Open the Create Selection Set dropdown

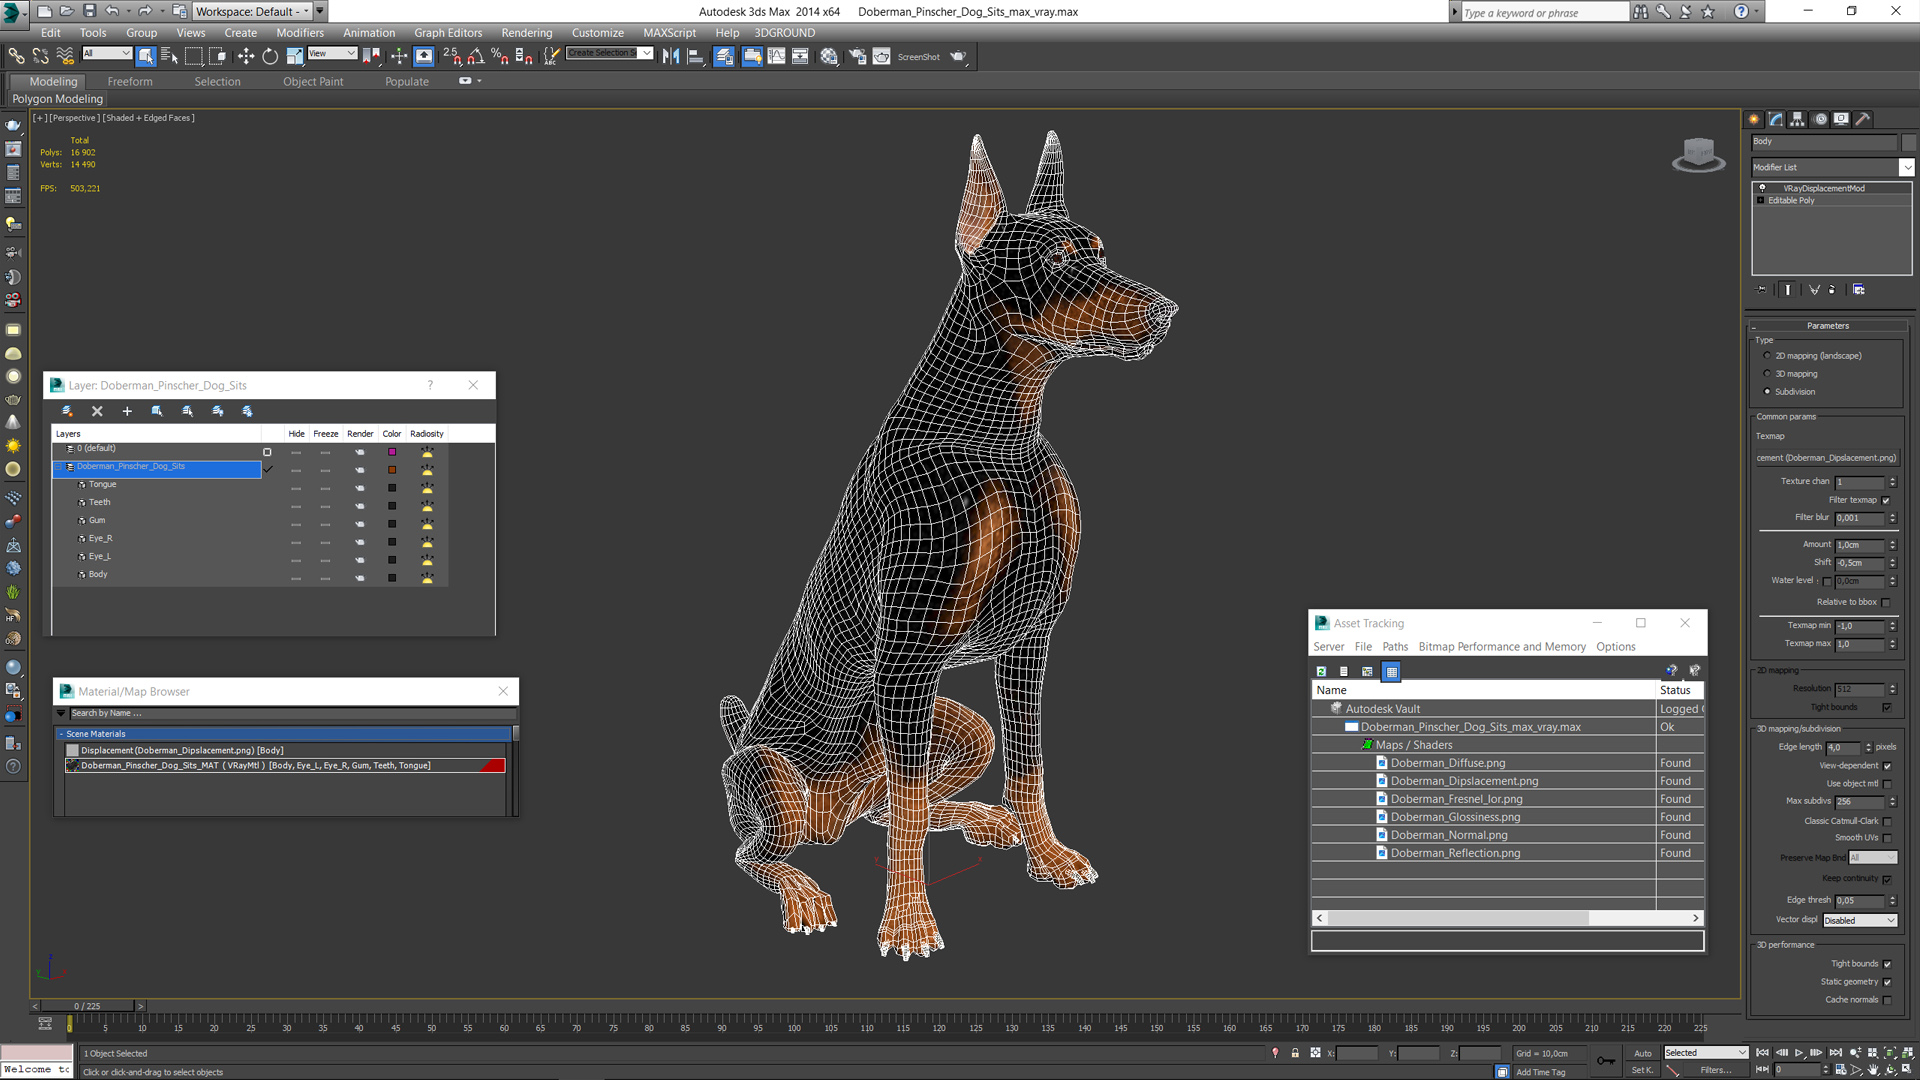coord(610,53)
